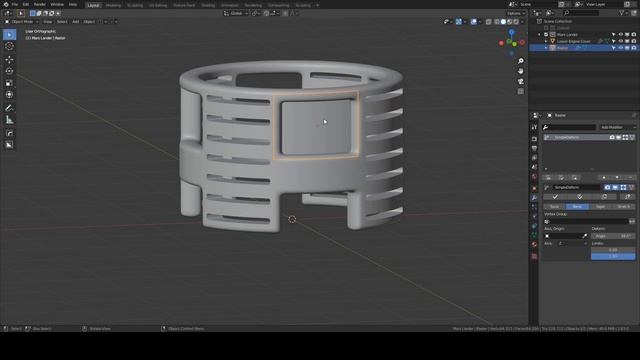Click upper Limits slider value
Image resolution: width=640 pixels, height=360 pixels.
click(613, 250)
